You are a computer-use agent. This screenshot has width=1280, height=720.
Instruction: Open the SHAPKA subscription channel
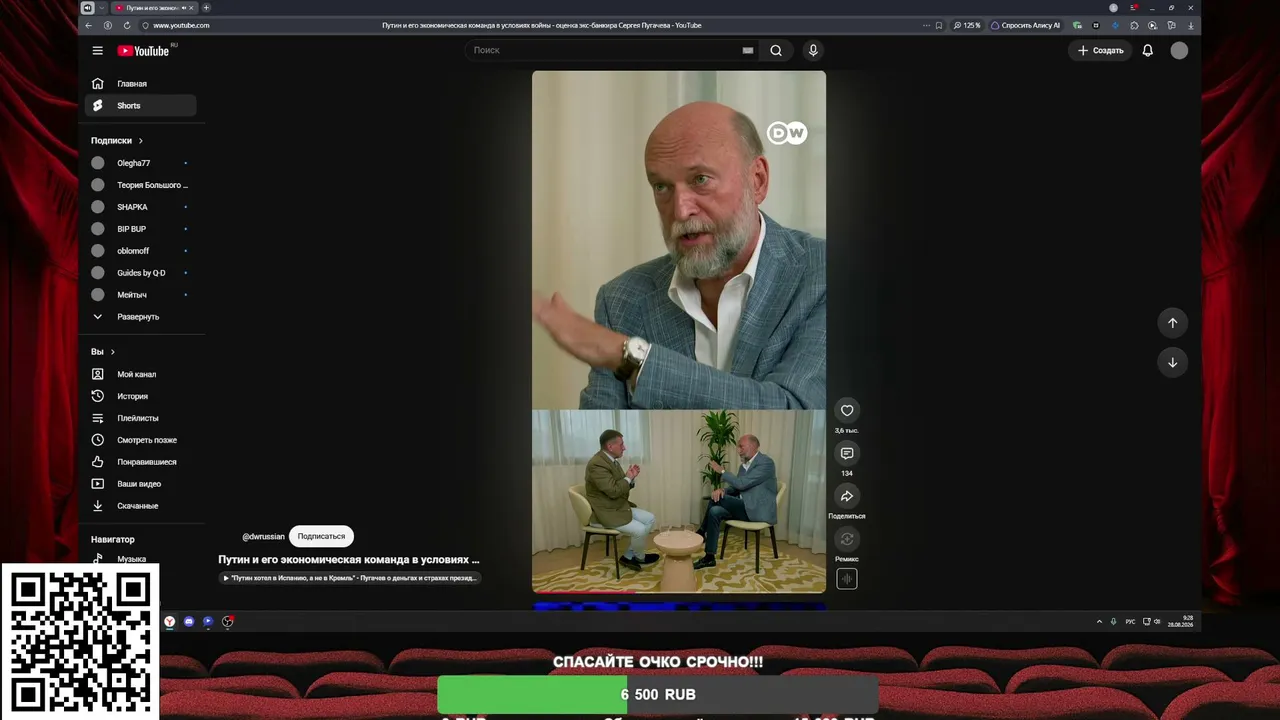coord(142,207)
